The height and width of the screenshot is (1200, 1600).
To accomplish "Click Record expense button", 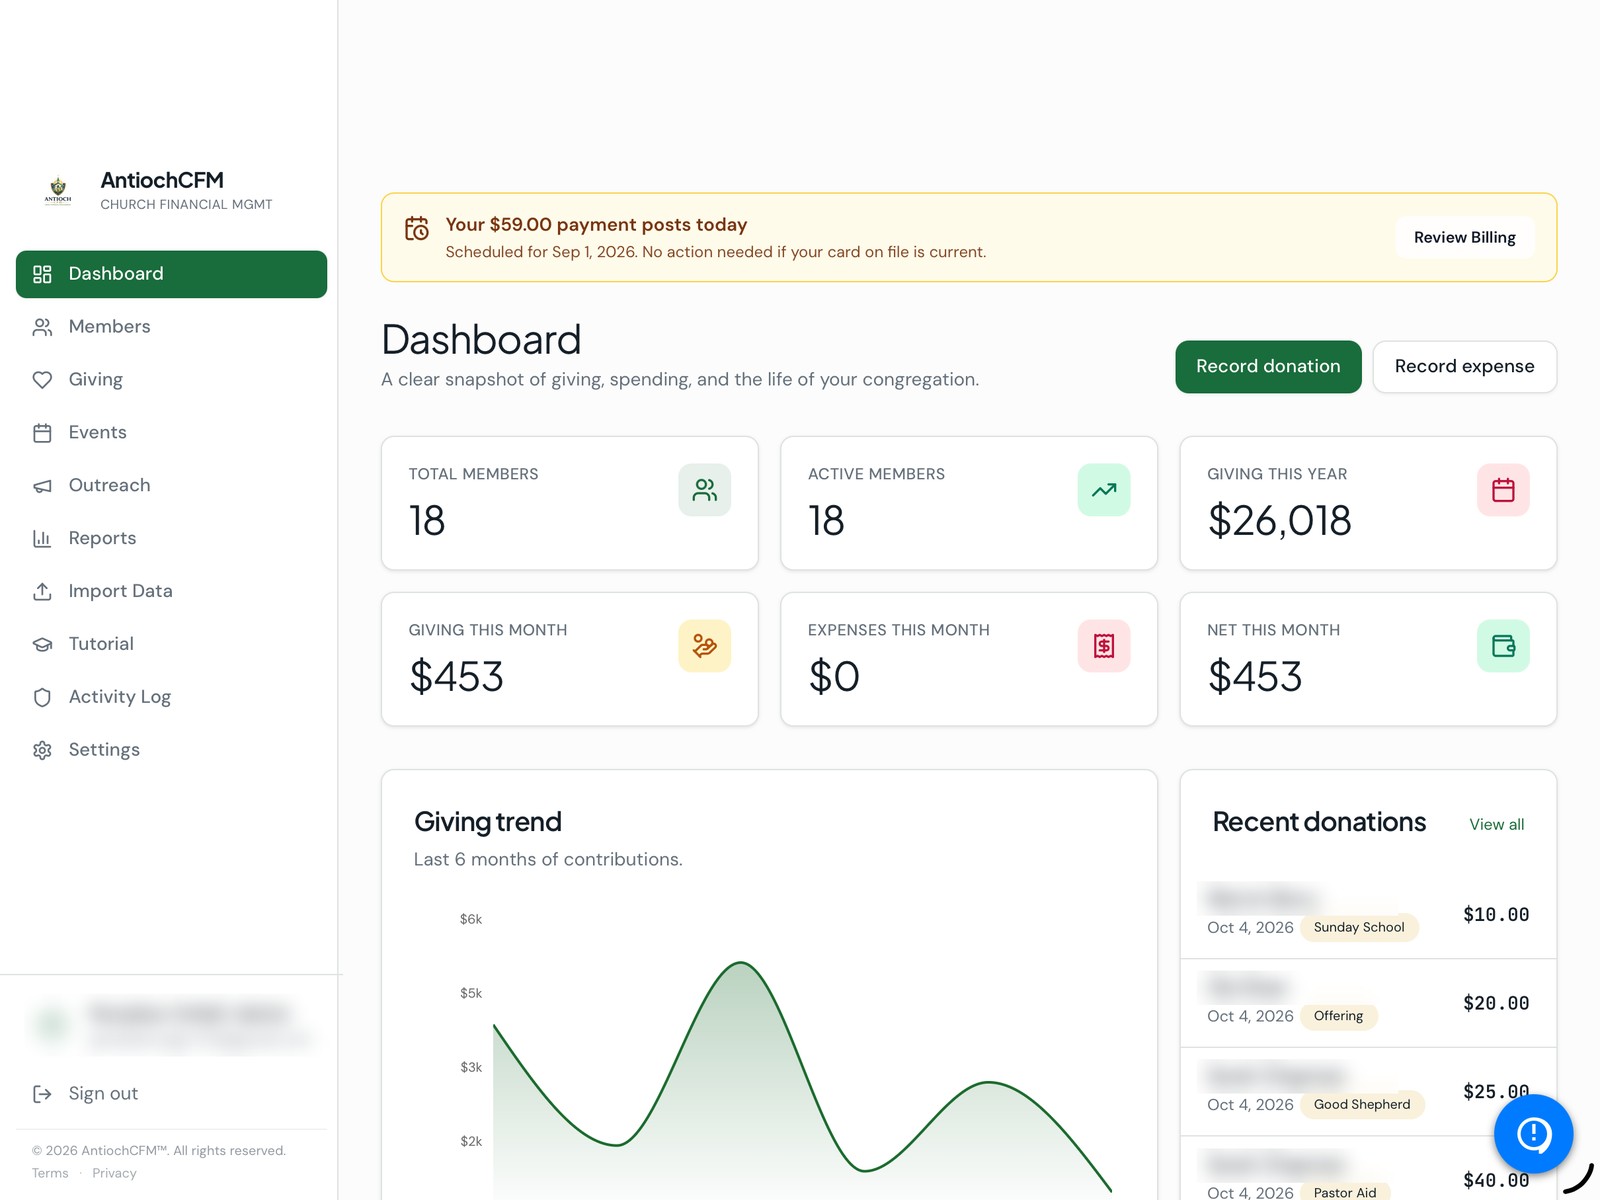I will (x=1464, y=367).
